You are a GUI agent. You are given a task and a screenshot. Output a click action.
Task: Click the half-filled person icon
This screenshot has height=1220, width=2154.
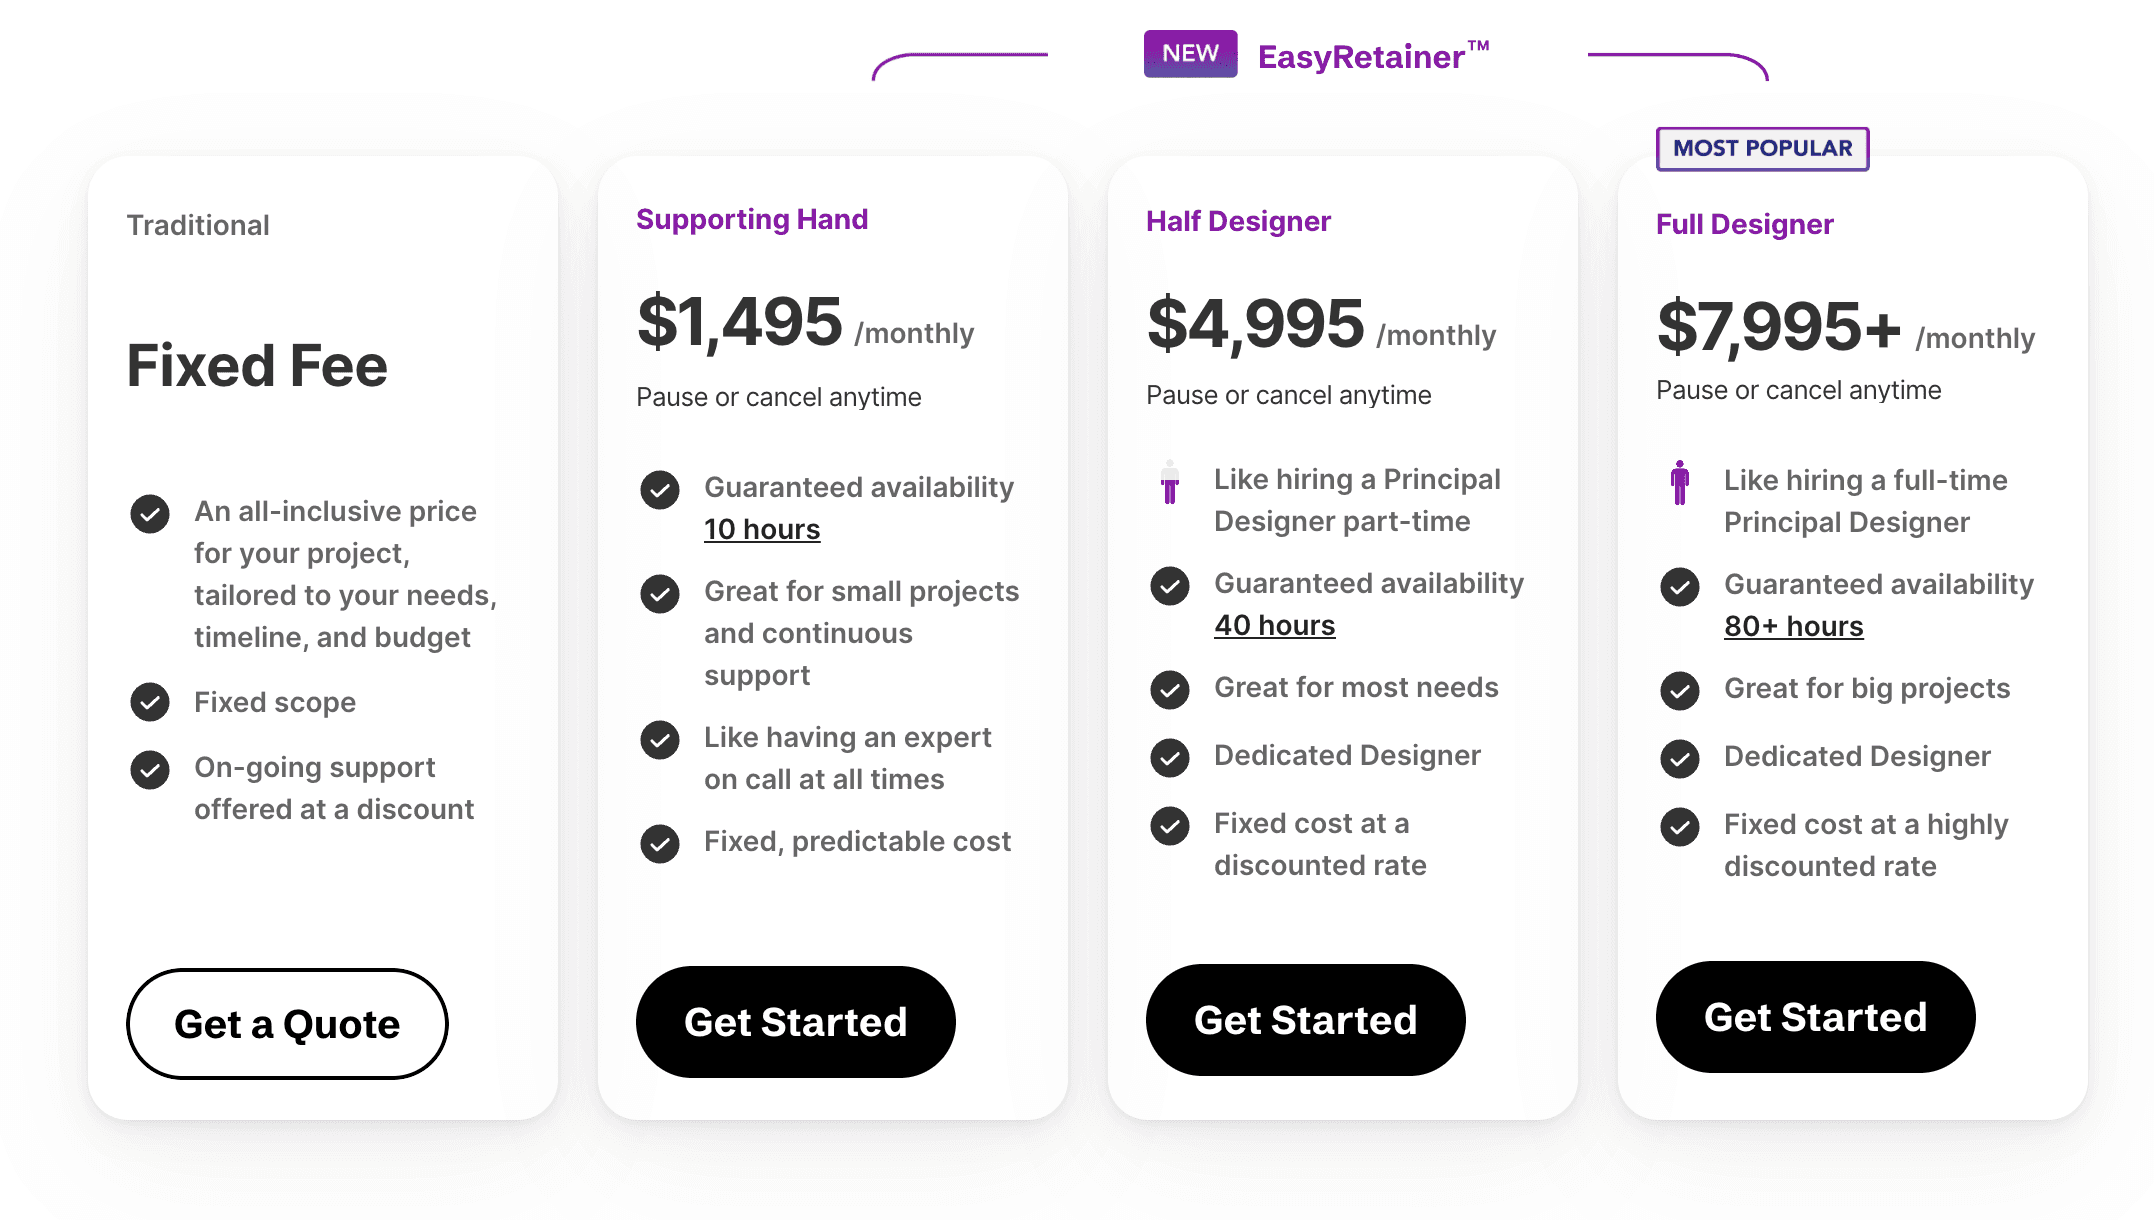tap(1170, 482)
